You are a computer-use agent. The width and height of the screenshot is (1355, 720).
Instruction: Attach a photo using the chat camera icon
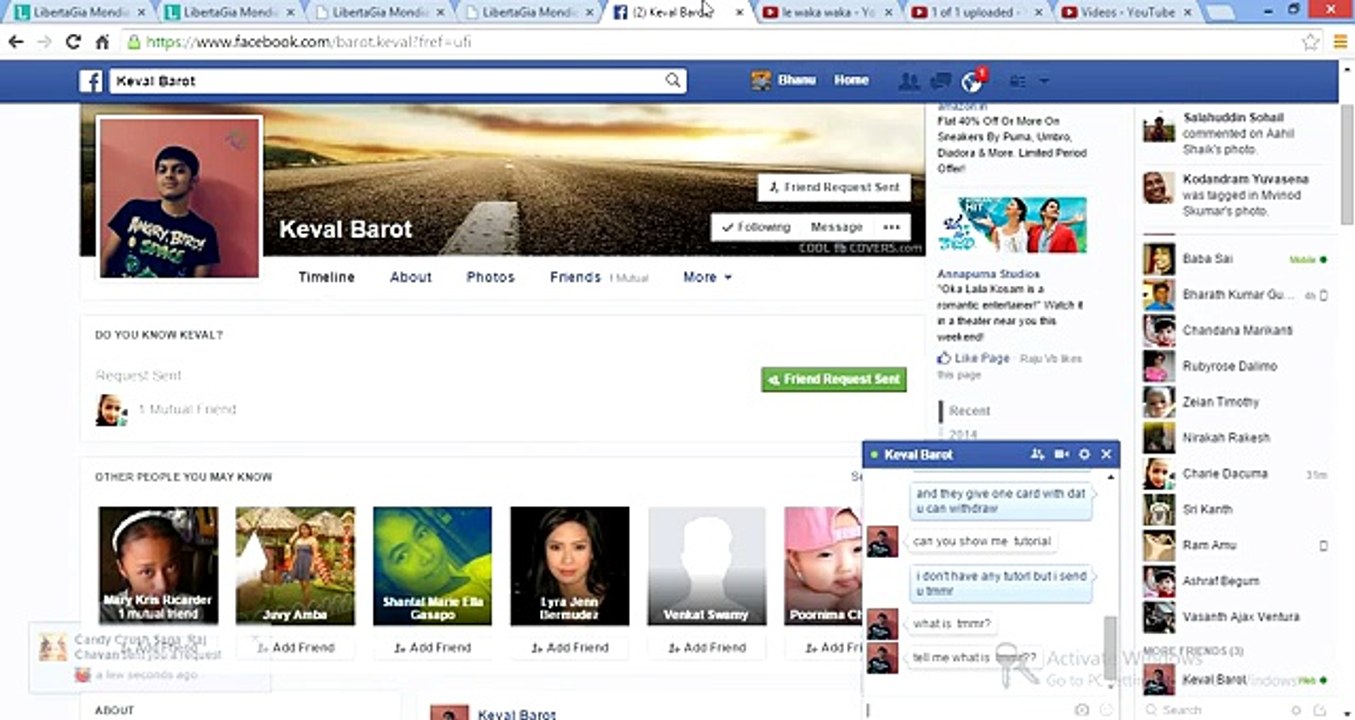click(1081, 709)
